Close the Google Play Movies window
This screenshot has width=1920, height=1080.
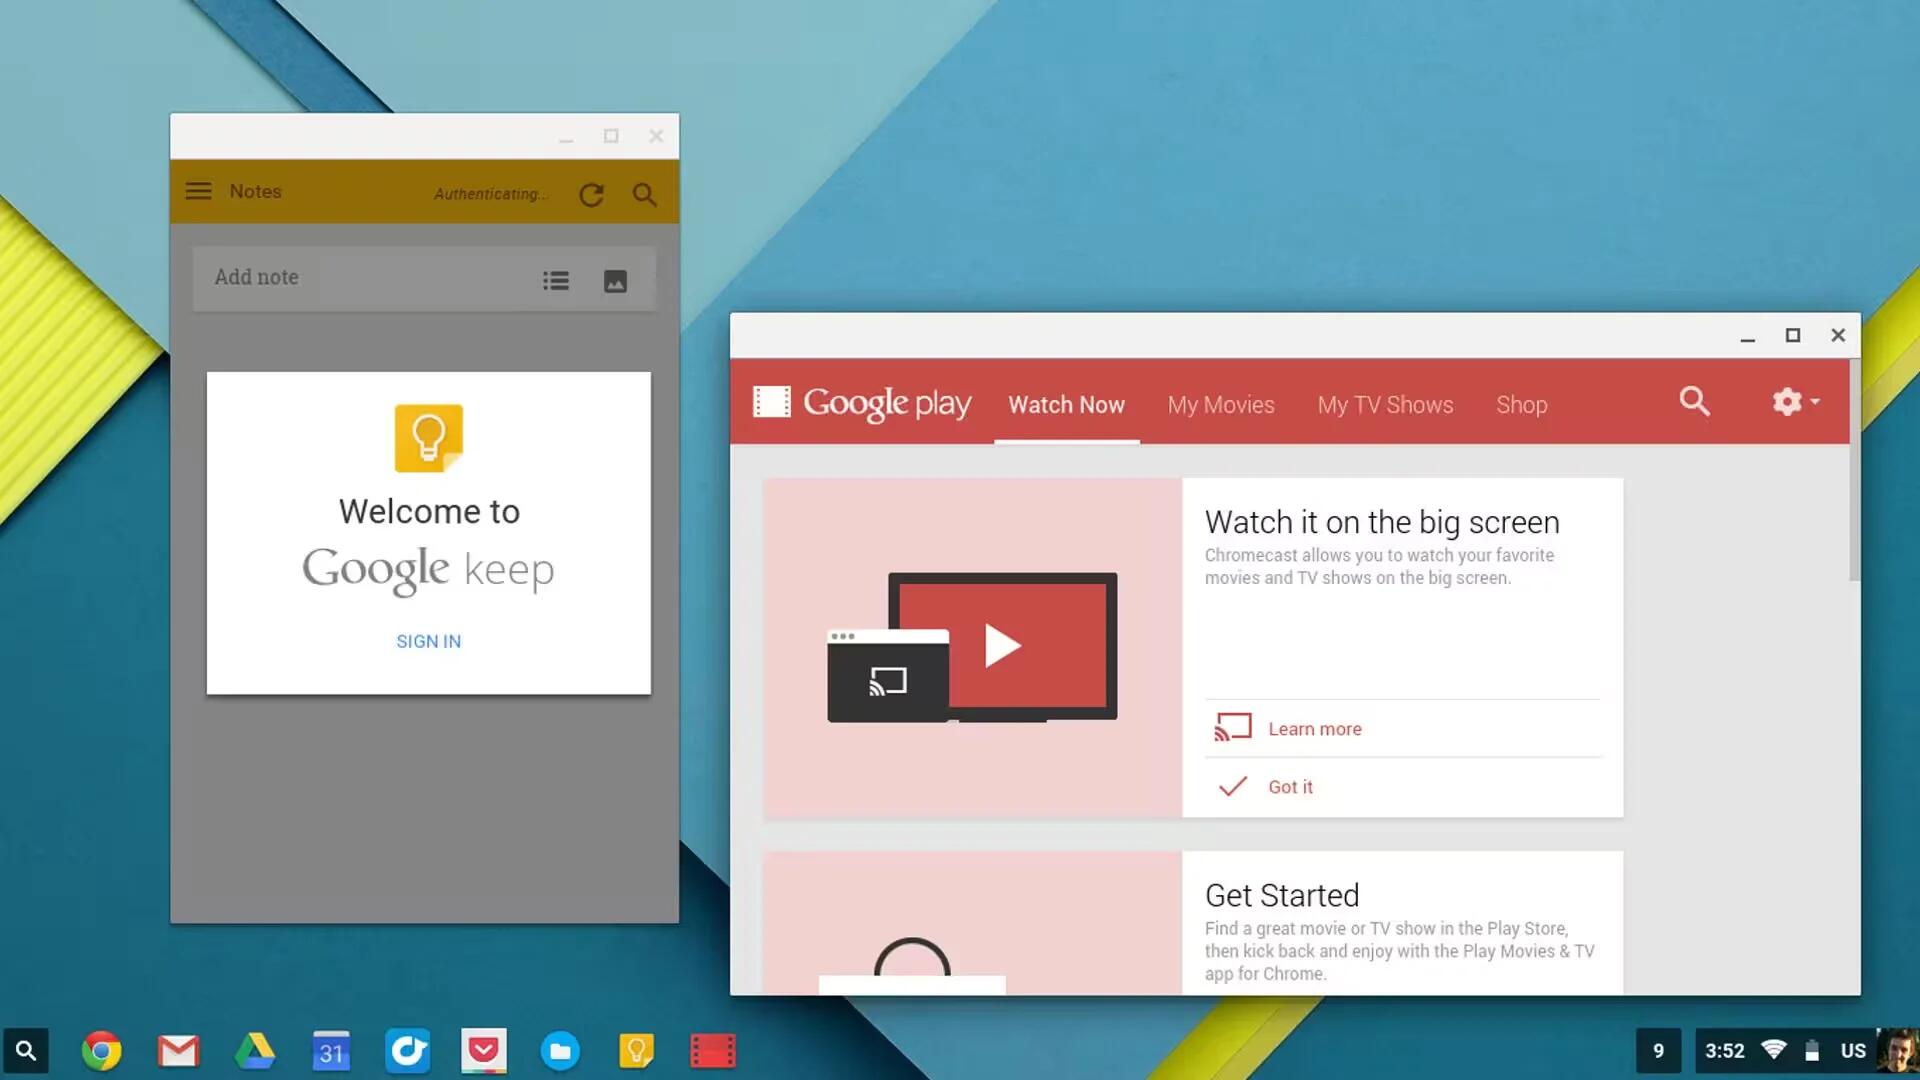point(1838,336)
